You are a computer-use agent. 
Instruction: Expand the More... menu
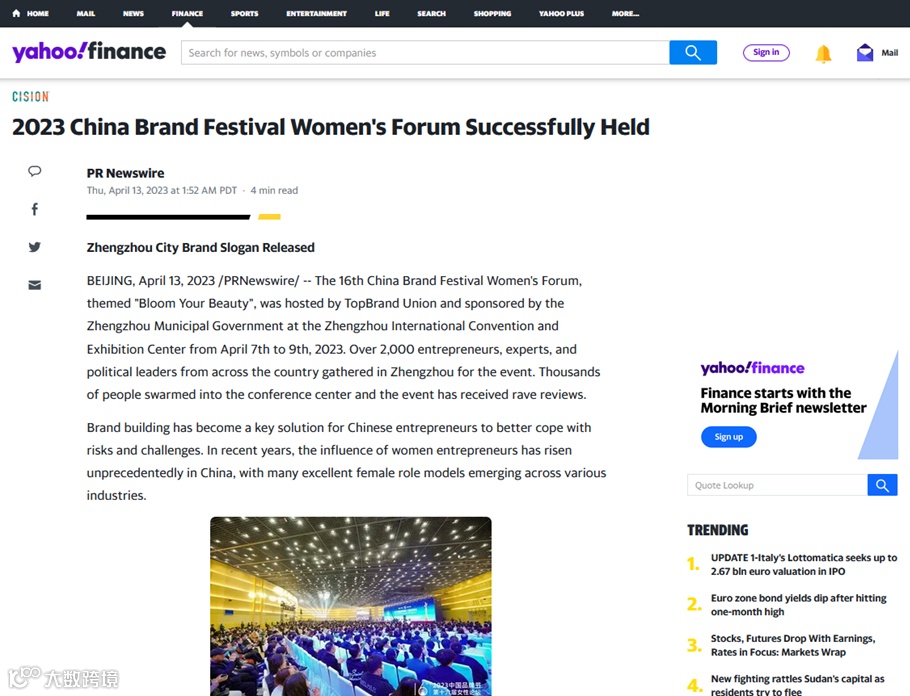625,14
